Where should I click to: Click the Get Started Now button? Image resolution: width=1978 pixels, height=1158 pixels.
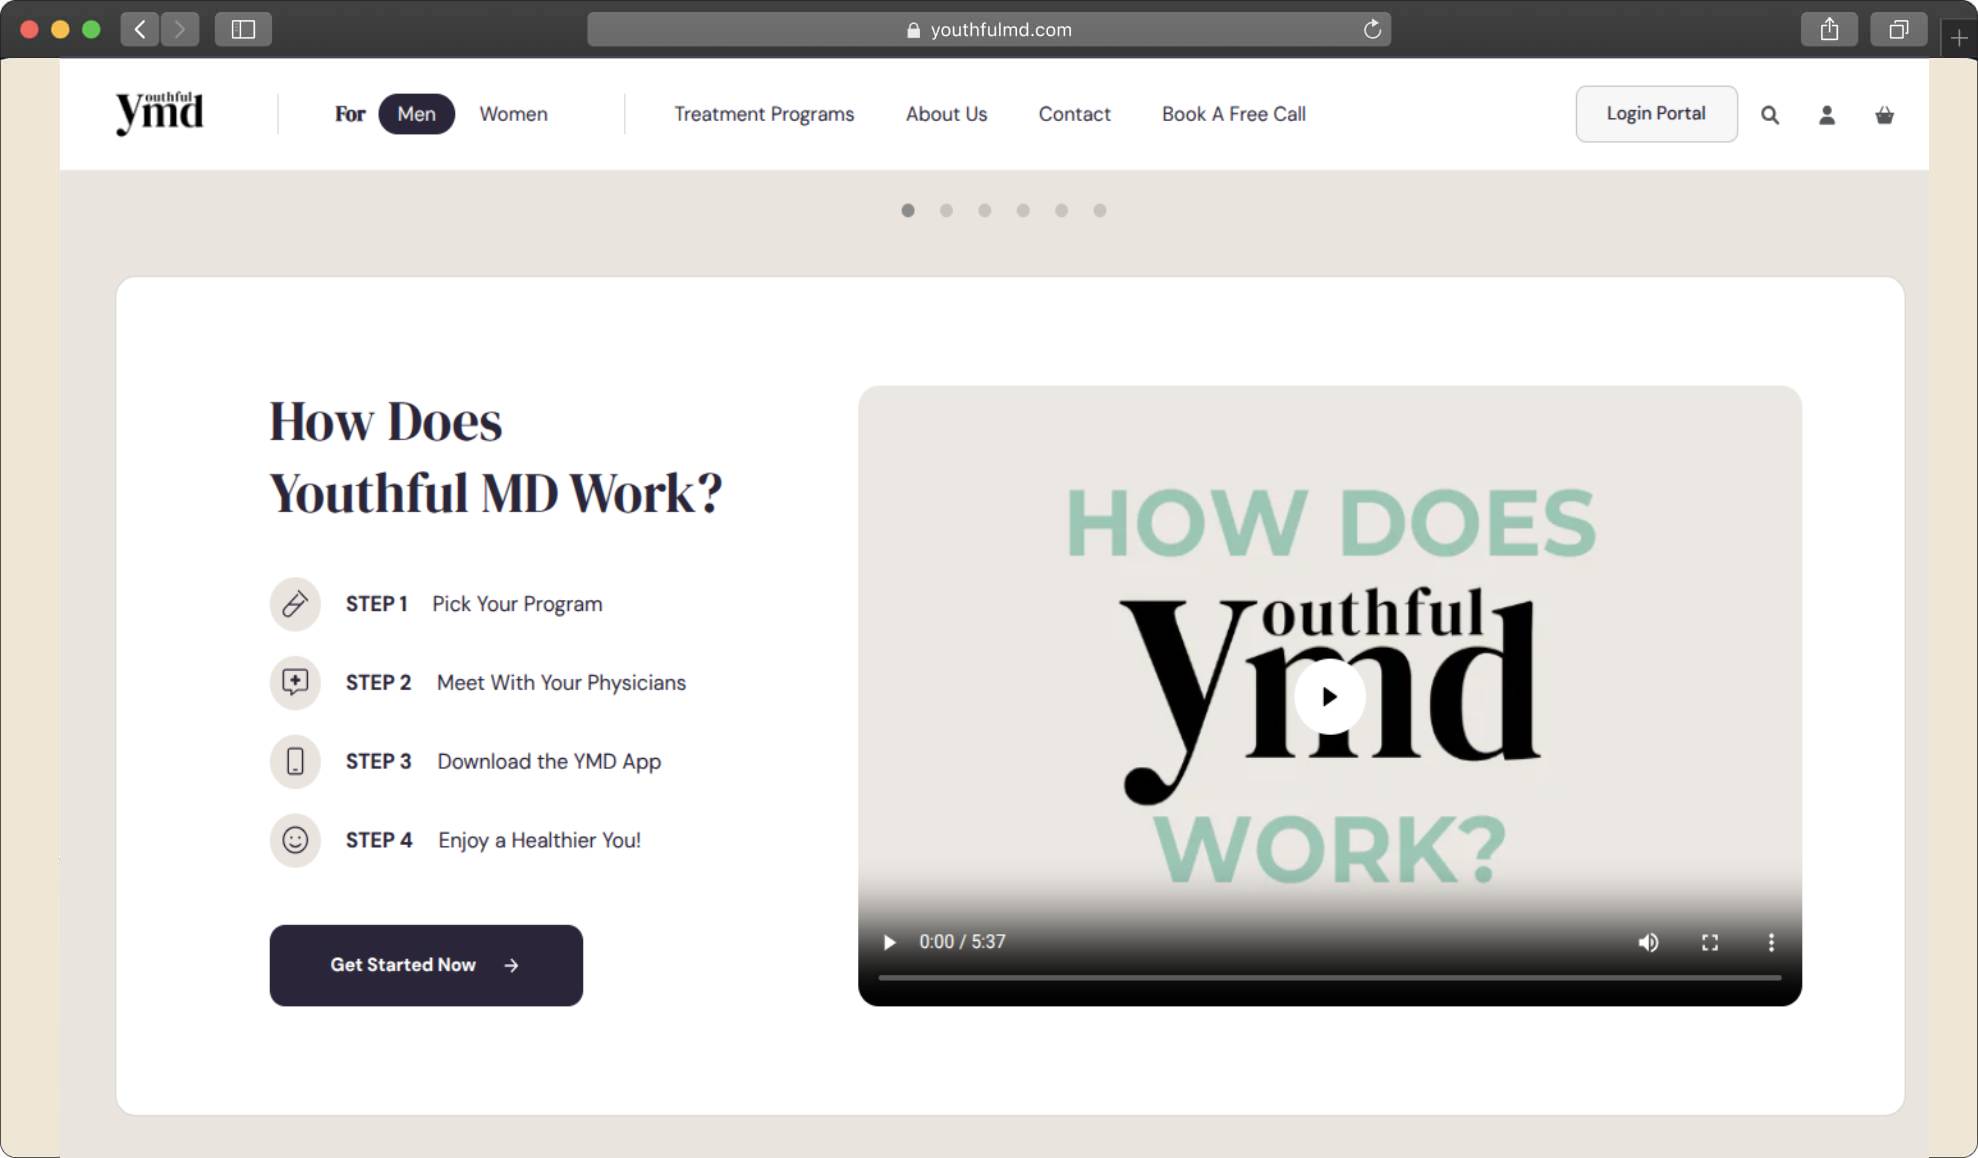click(x=426, y=965)
